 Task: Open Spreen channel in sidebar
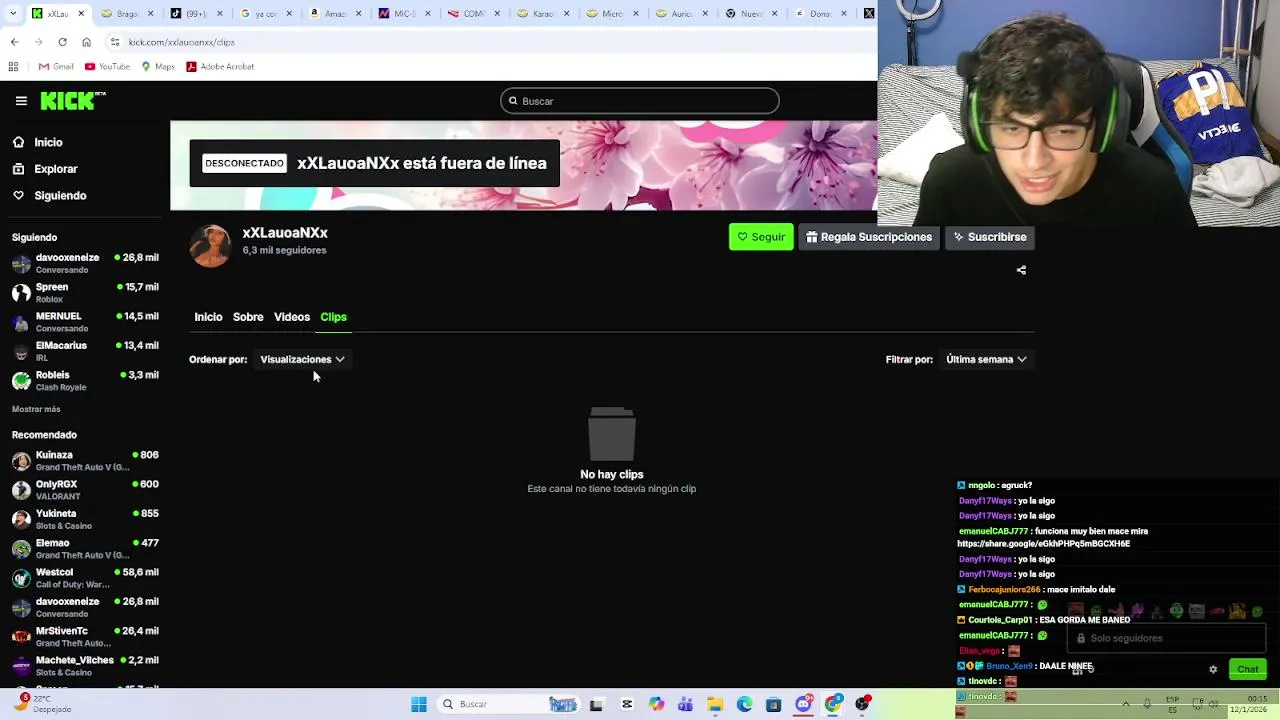coord(85,292)
